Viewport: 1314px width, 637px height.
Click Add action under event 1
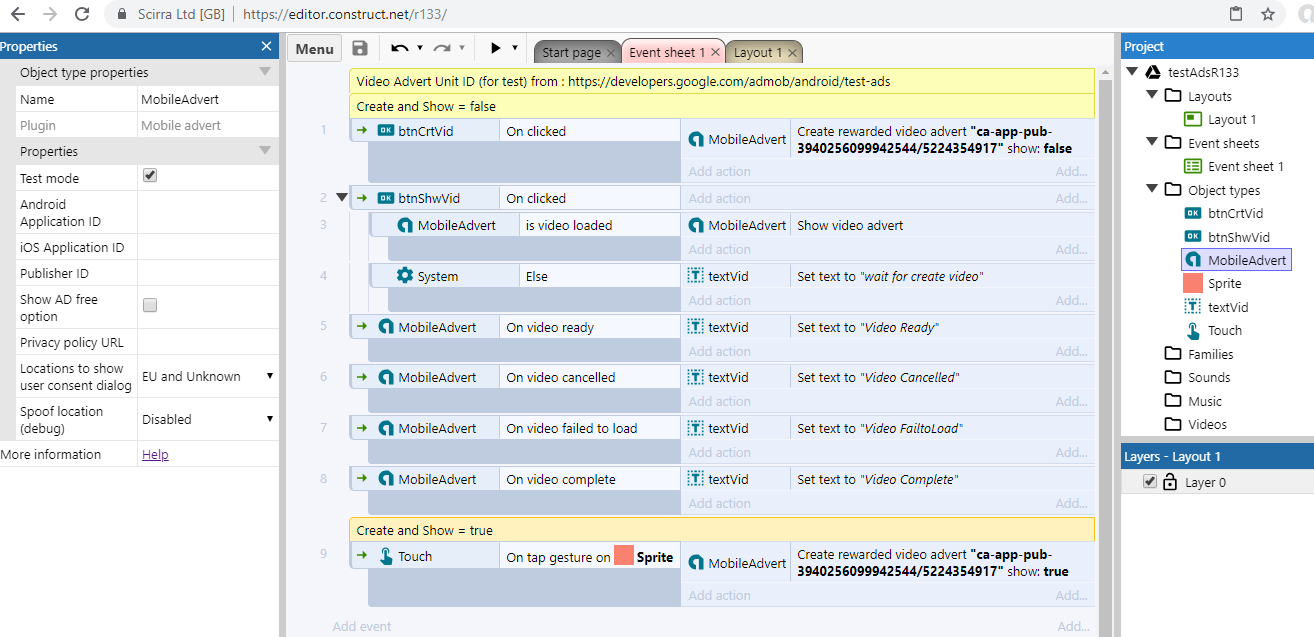click(719, 171)
